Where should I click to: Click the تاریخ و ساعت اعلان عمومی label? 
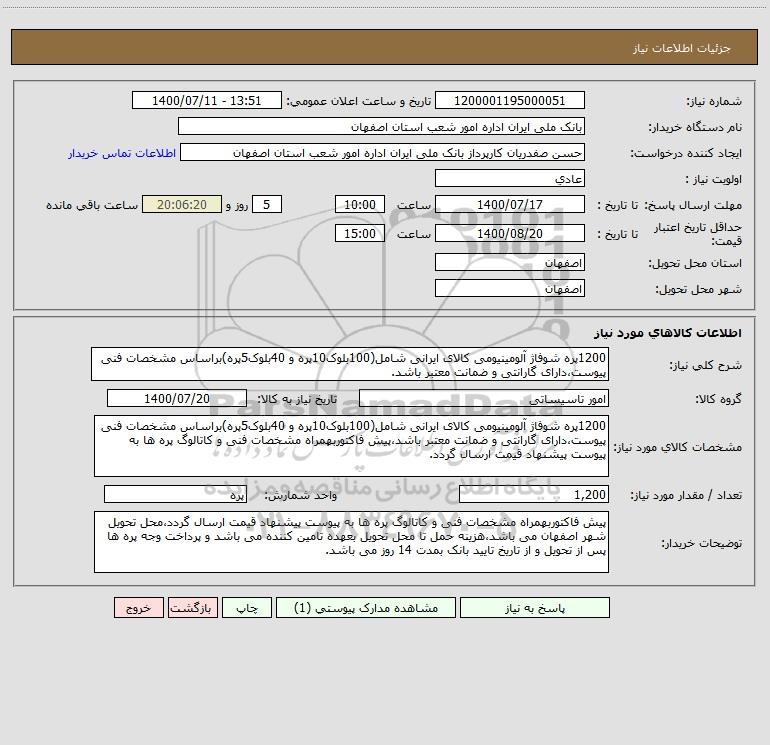point(358,102)
